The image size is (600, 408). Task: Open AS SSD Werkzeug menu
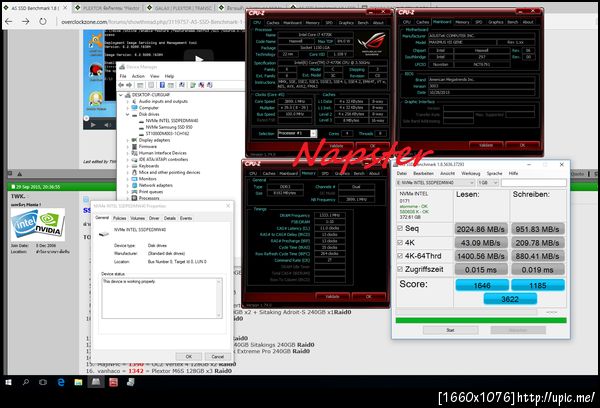pyautogui.click(x=470, y=173)
